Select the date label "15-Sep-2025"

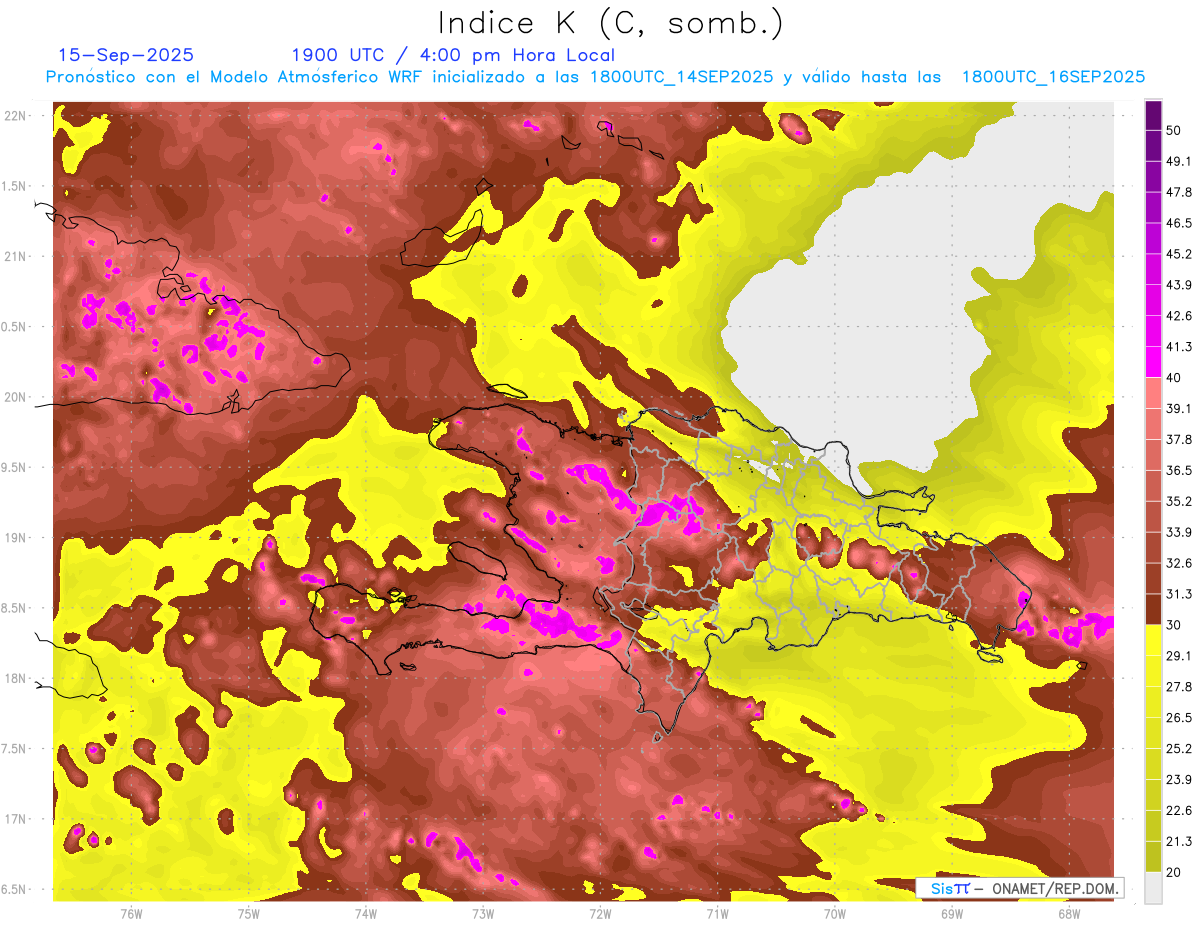pyautogui.click(x=126, y=55)
